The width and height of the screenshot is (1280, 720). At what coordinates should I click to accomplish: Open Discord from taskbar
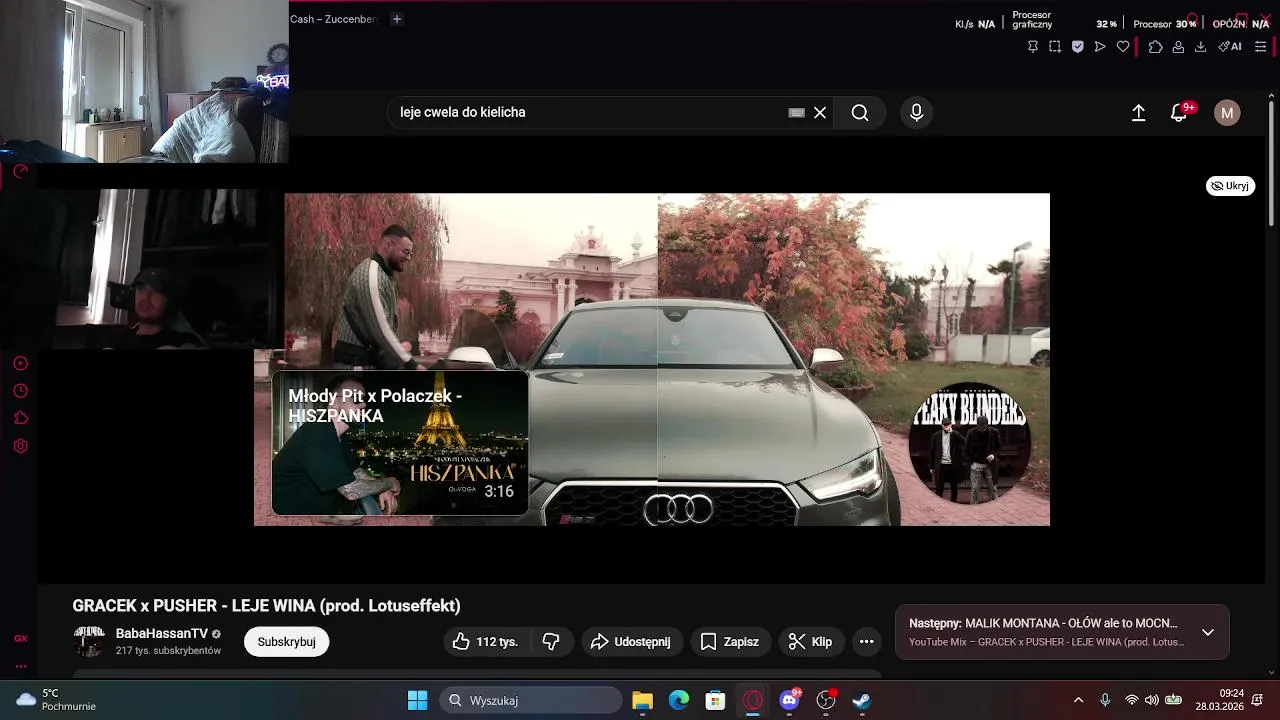click(x=790, y=700)
